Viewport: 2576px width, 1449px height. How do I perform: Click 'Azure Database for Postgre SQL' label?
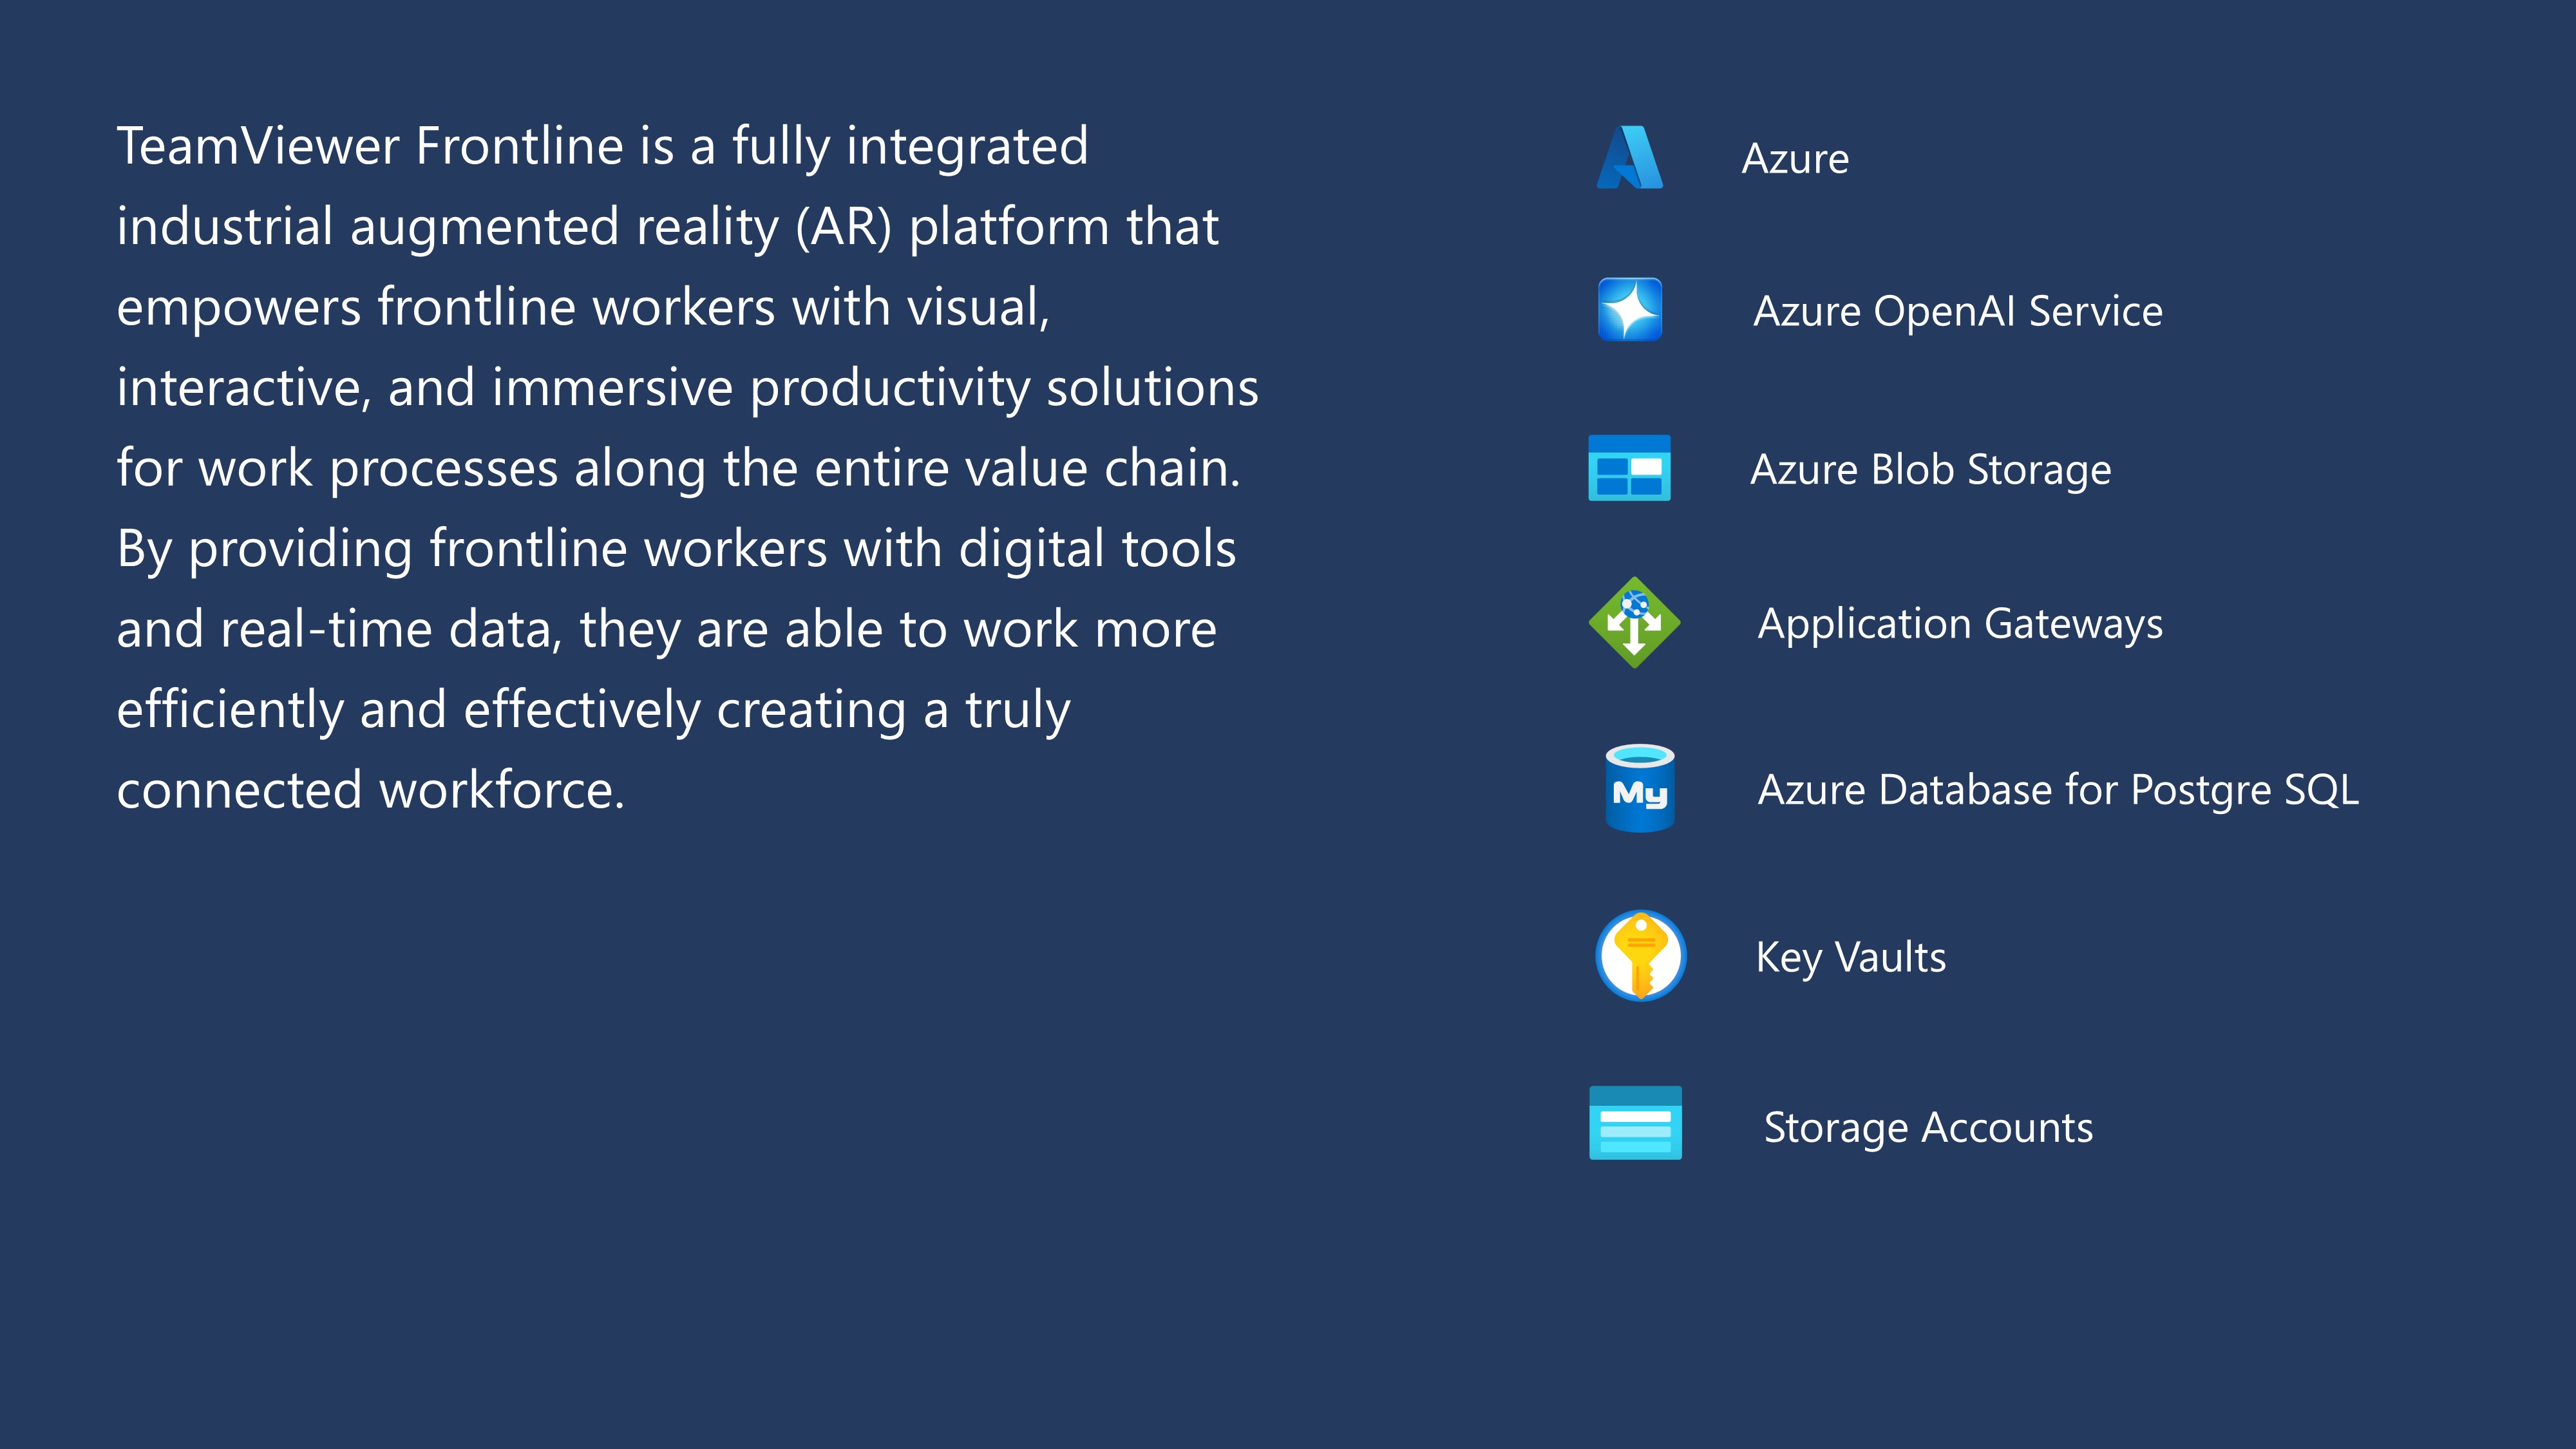point(2058,790)
